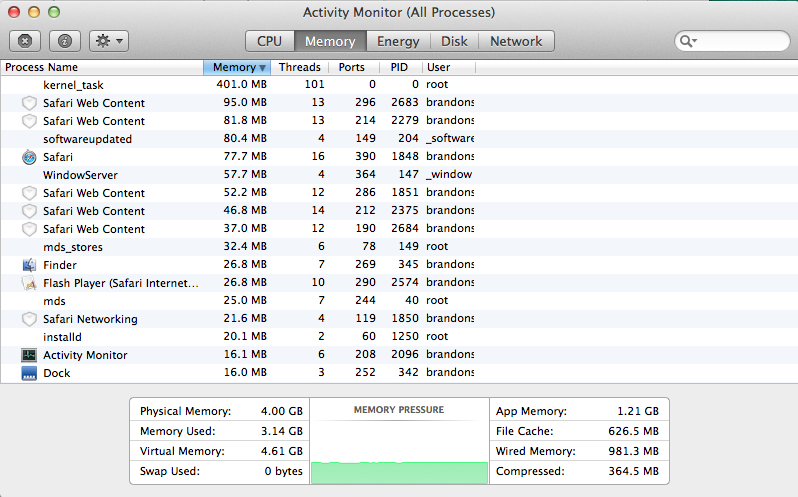The height and width of the screenshot is (497, 798).
Task: Click the search field
Action: click(732, 41)
